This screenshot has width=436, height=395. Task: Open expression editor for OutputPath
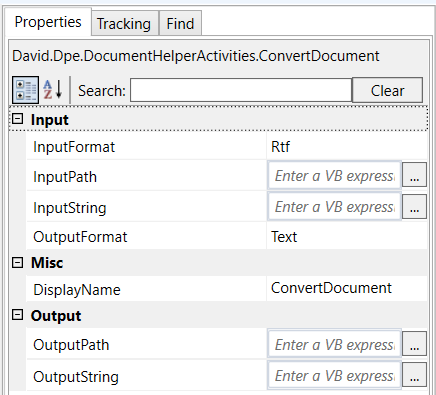414,344
